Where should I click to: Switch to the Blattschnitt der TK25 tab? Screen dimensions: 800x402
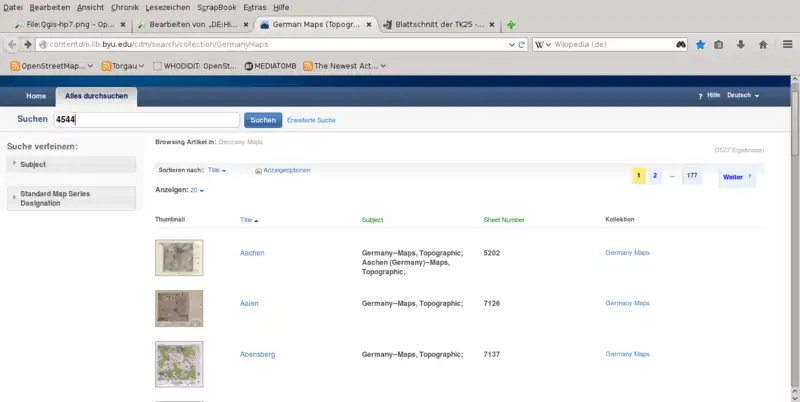click(436, 24)
